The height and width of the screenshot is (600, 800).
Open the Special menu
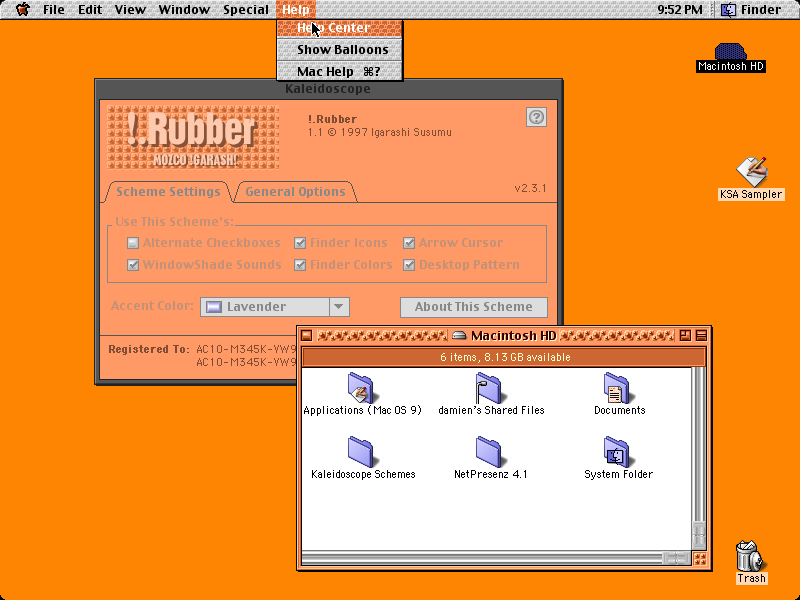tap(246, 10)
